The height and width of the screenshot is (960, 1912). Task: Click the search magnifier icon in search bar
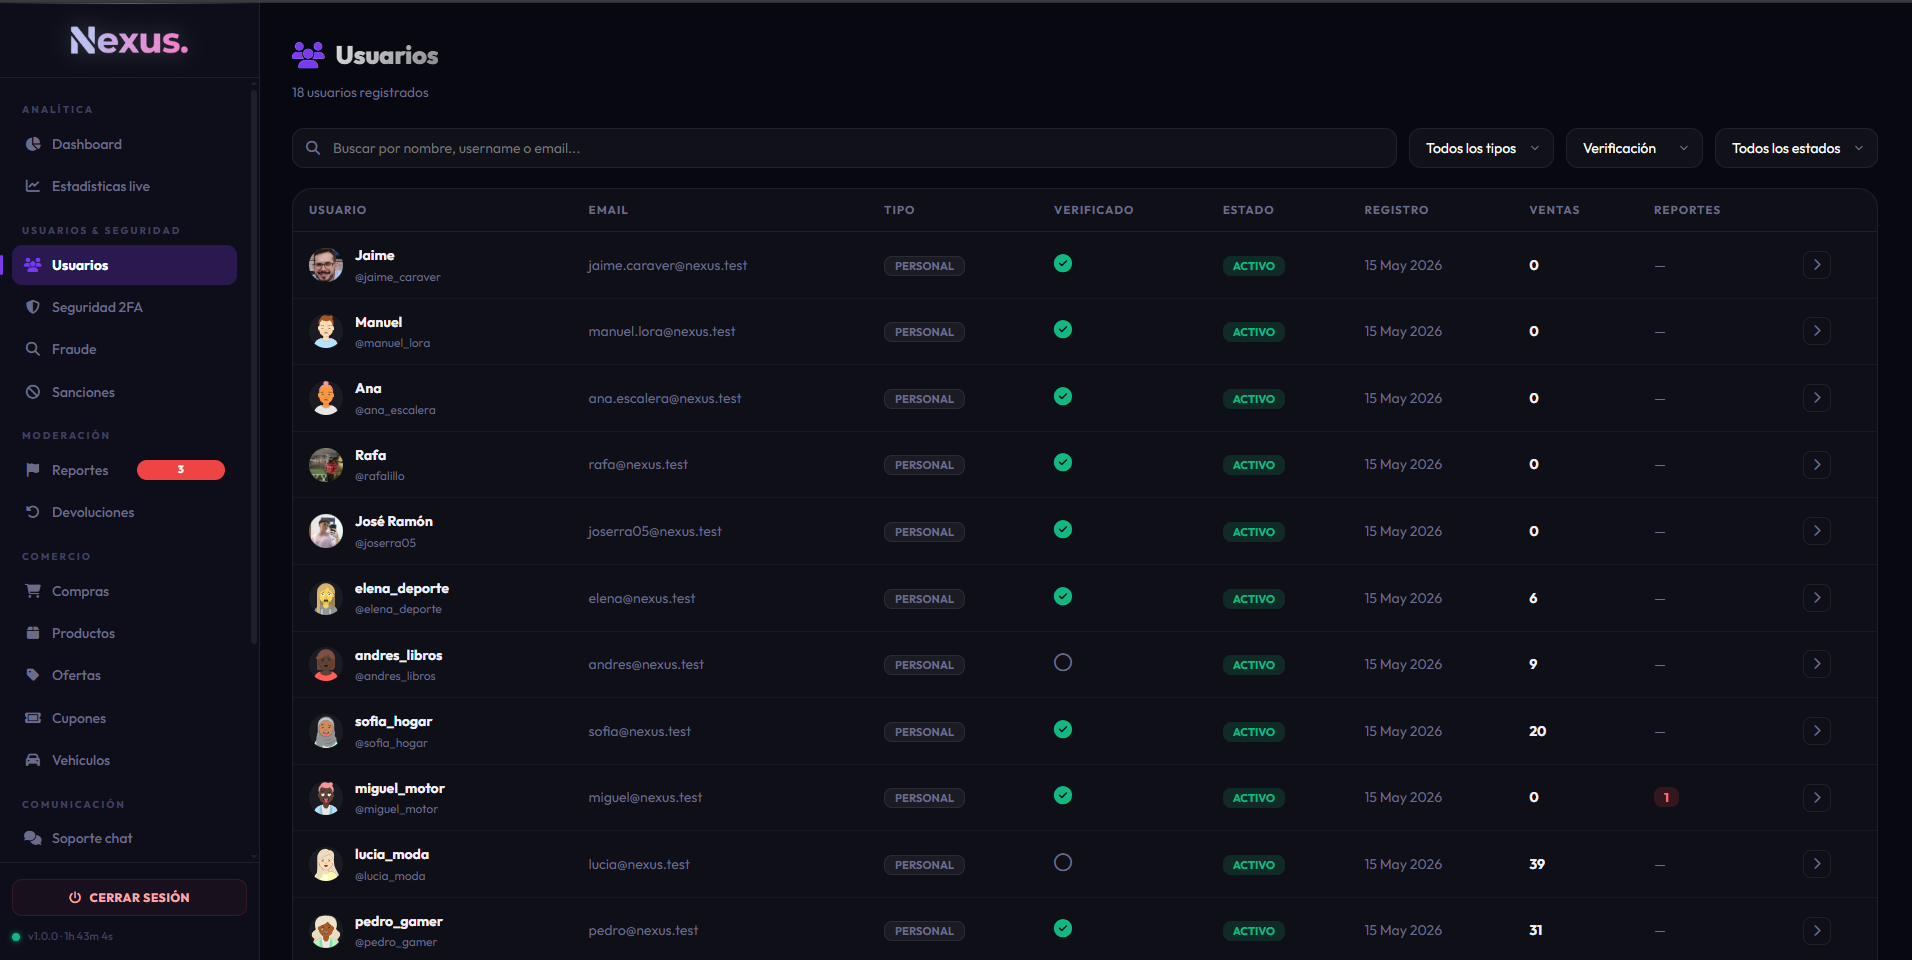(x=313, y=148)
